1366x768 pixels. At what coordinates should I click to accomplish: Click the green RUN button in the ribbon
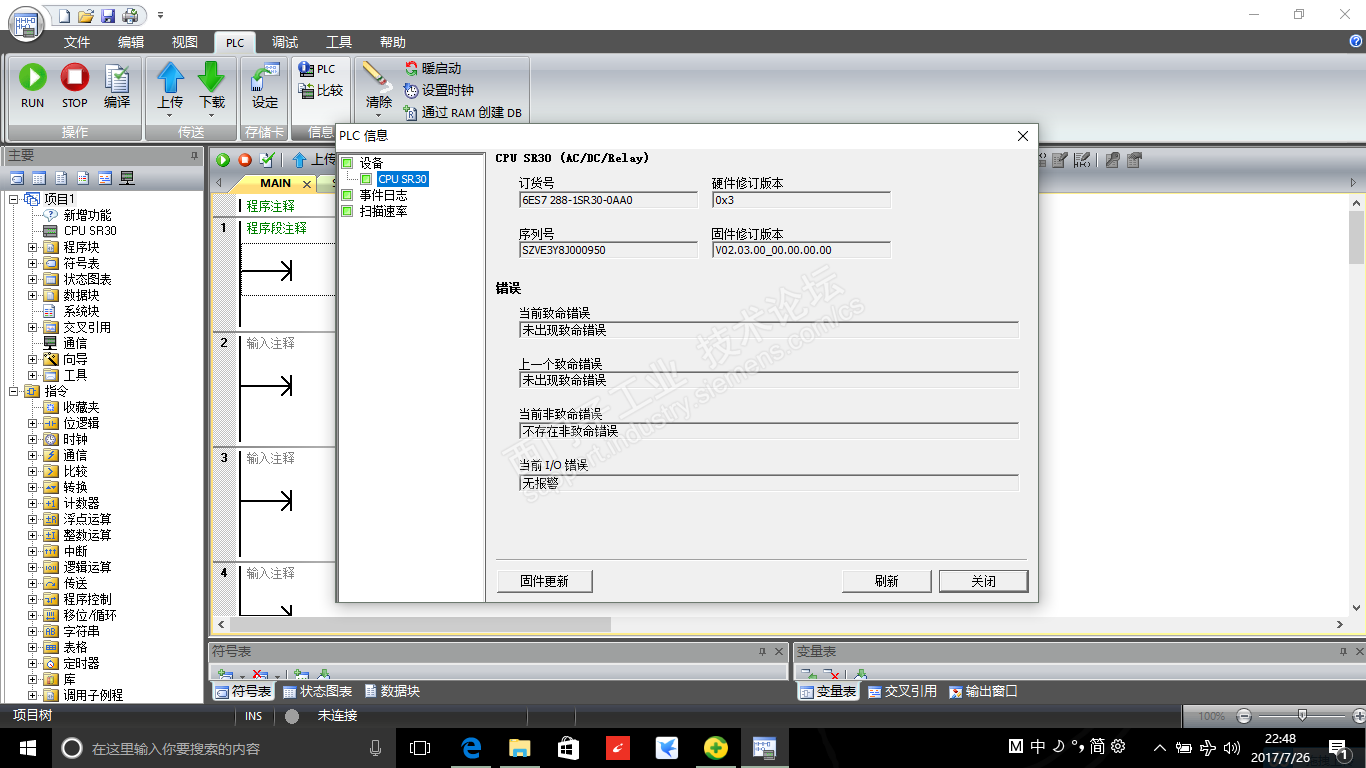(x=33, y=86)
